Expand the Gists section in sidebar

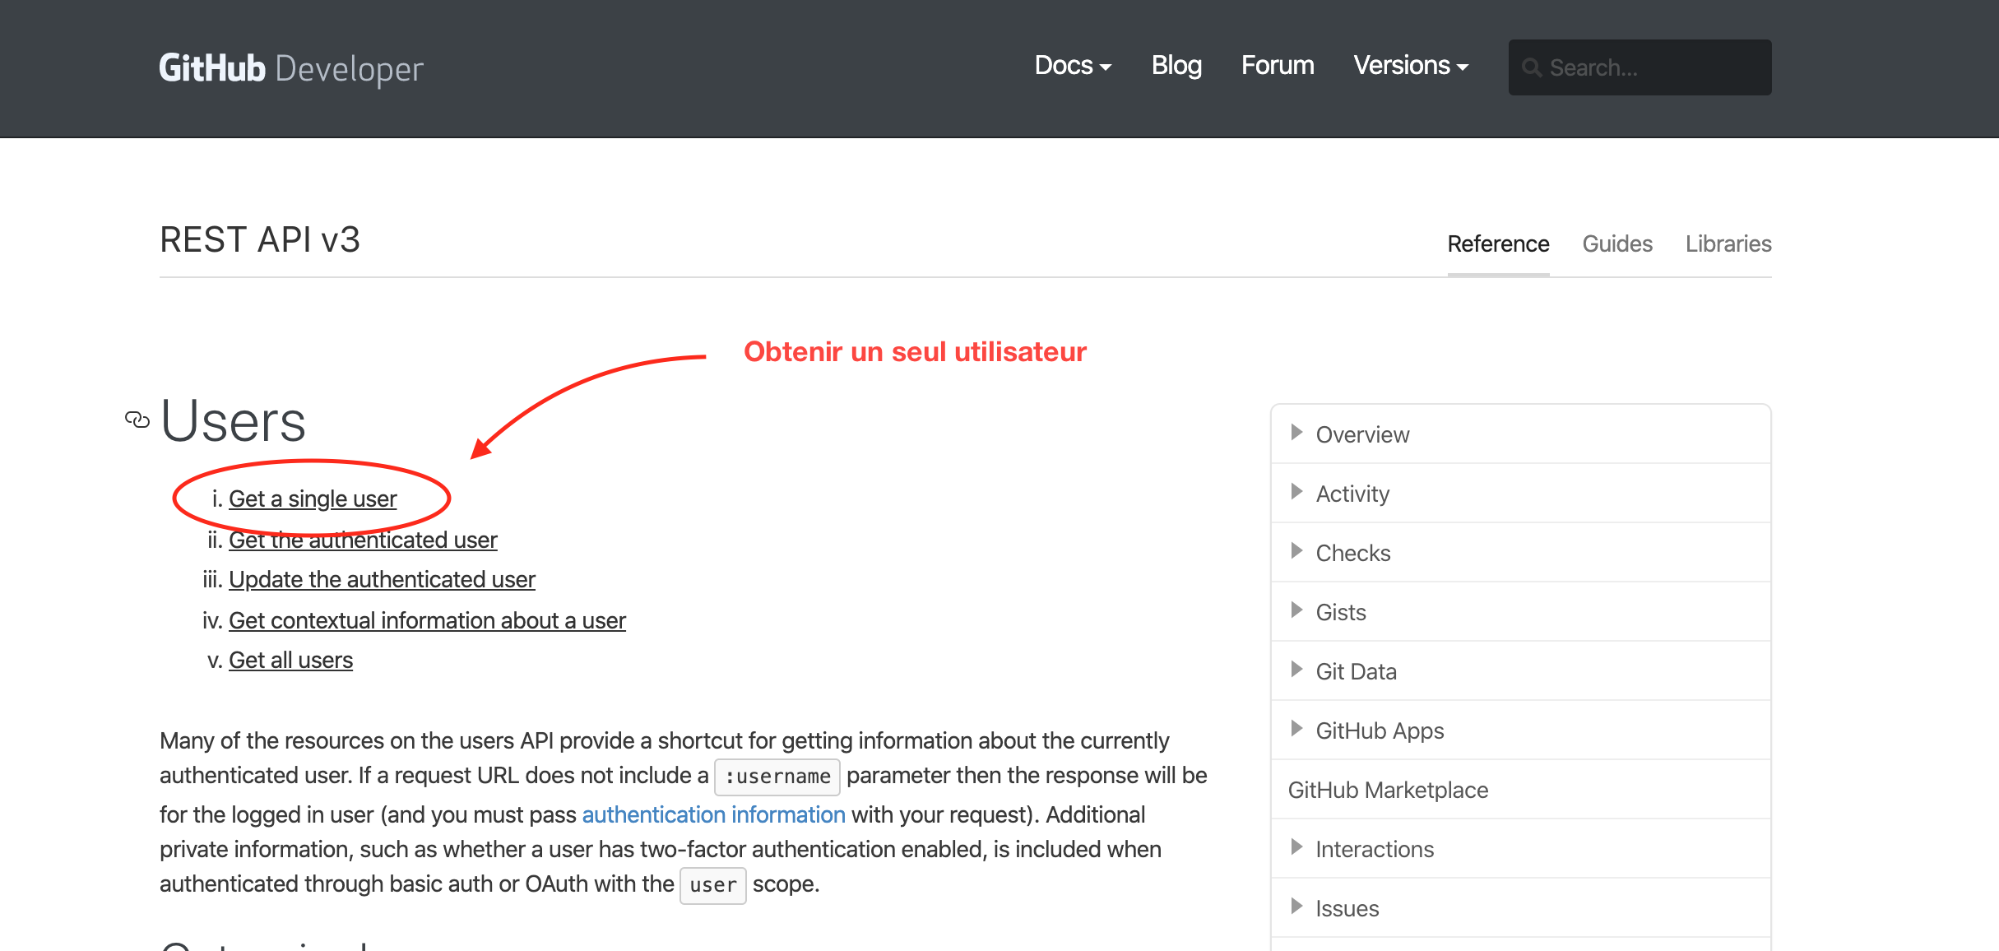pos(1297,610)
